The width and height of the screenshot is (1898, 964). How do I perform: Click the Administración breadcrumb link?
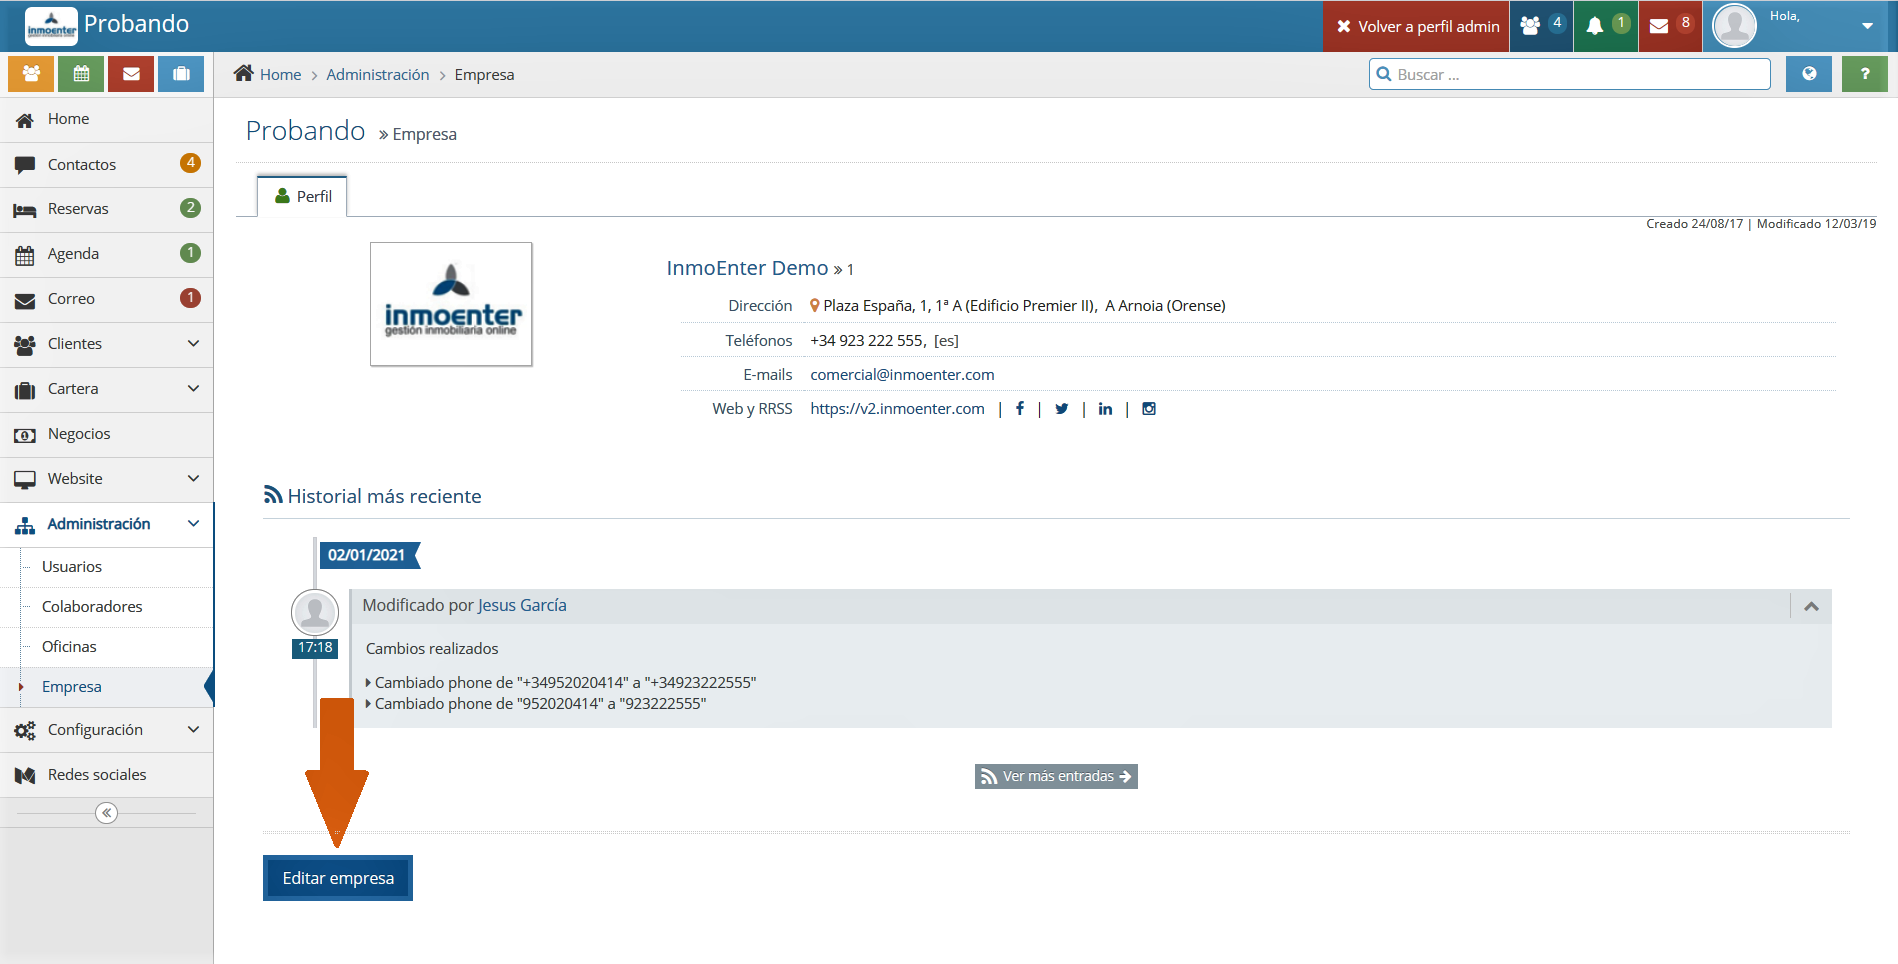[x=377, y=74]
